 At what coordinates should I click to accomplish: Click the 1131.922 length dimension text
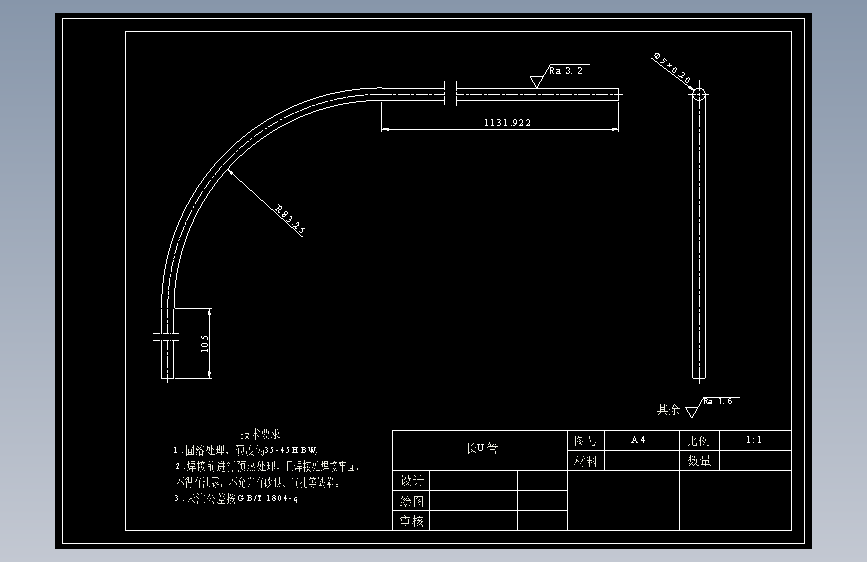pos(507,122)
